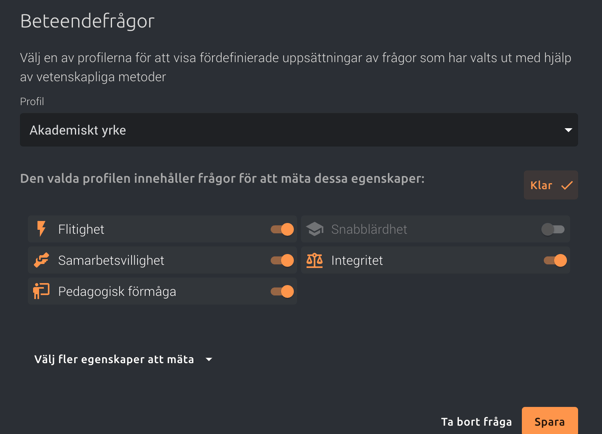The height and width of the screenshot is (434, 602).
Task: Click the Profil dropdown arrow
Action: [x=568, y=130]
